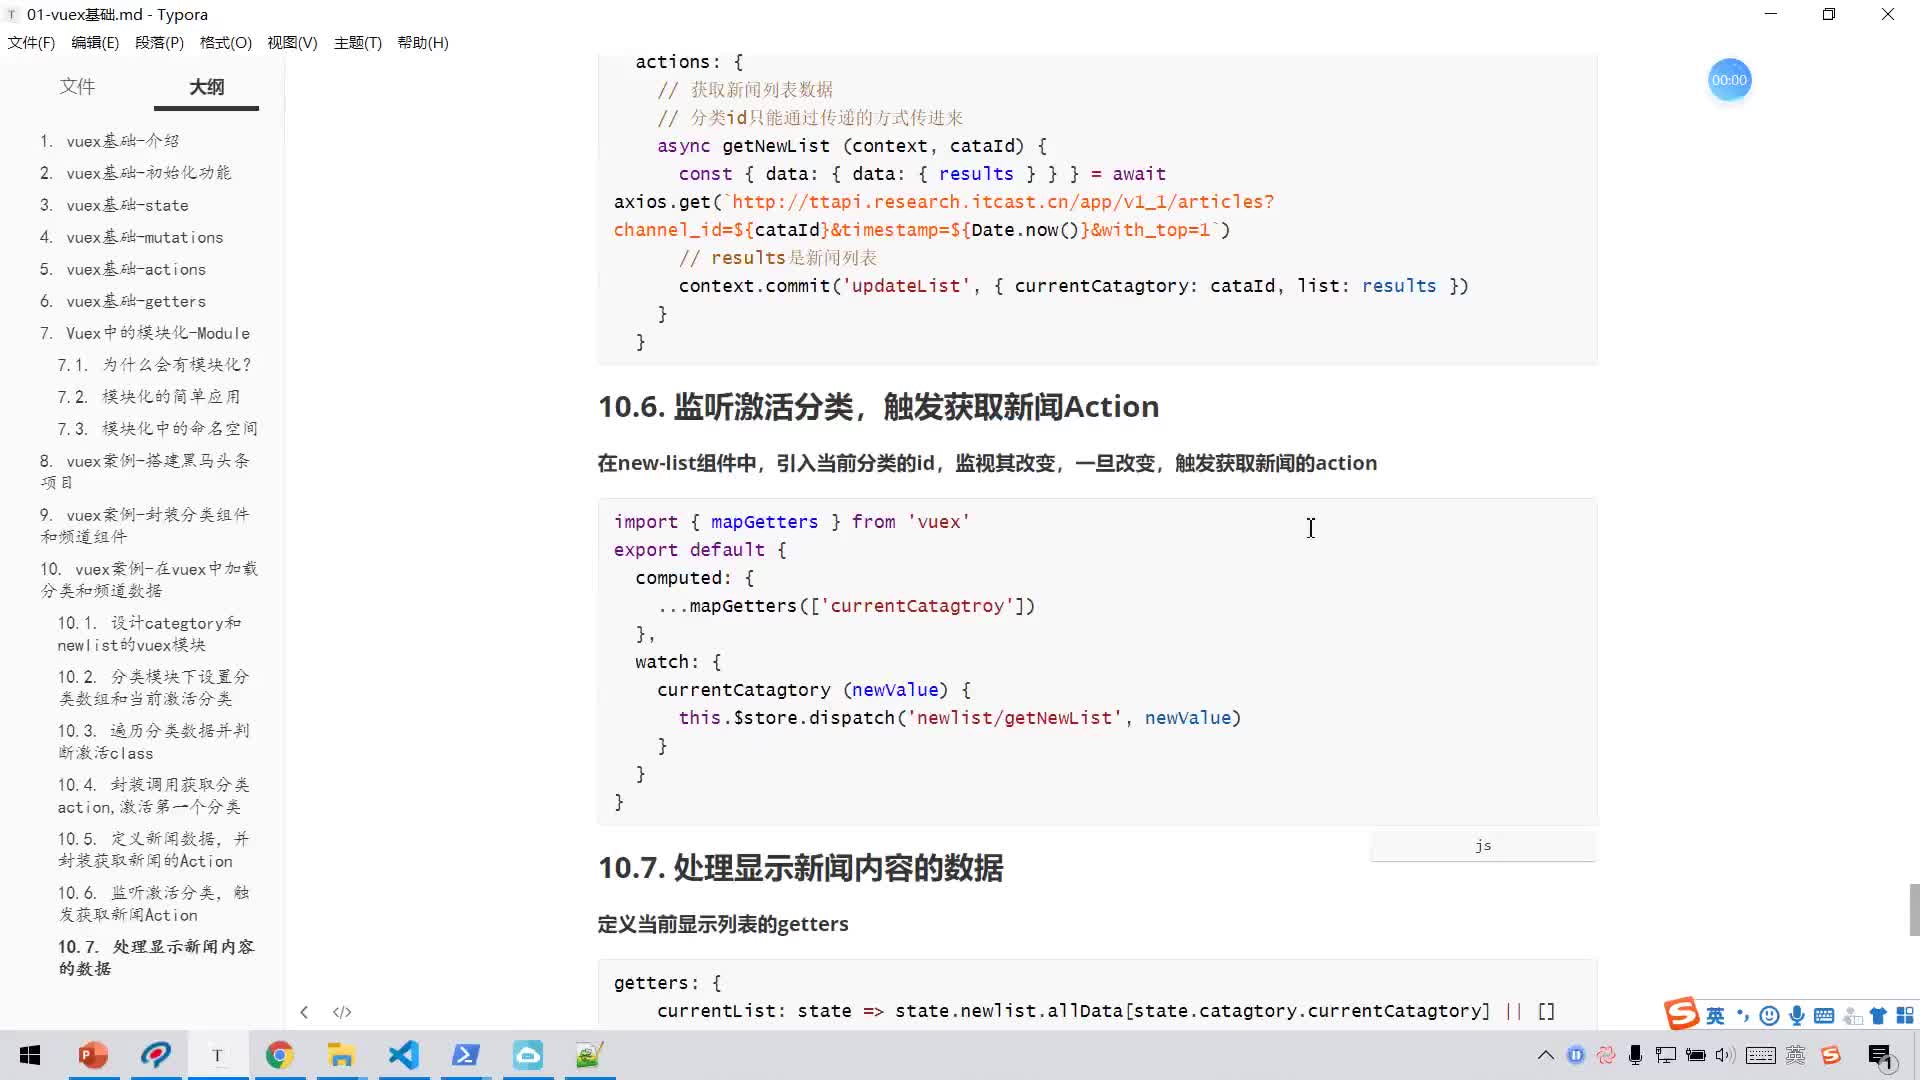Open outline item 7.1 为什么会有模块化
Screen dimensions: 1920x1080
pyautogui.click(x=155, y=365)
